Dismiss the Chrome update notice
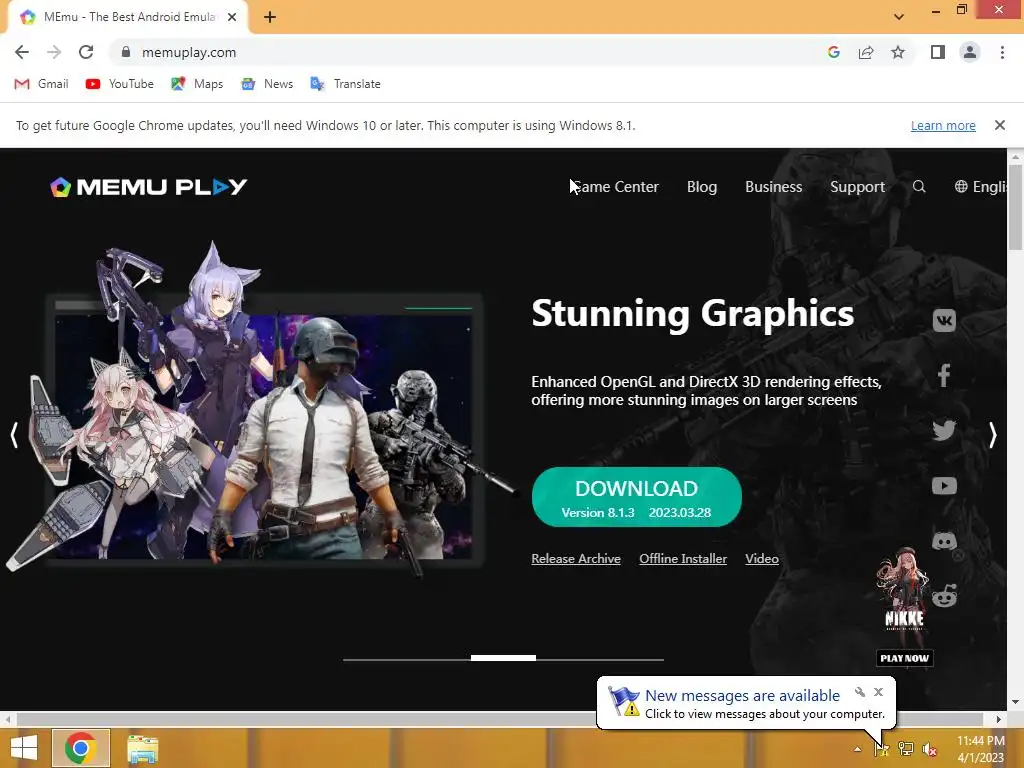Viewport: 1024px width, 768px height. pos(1000,125)
